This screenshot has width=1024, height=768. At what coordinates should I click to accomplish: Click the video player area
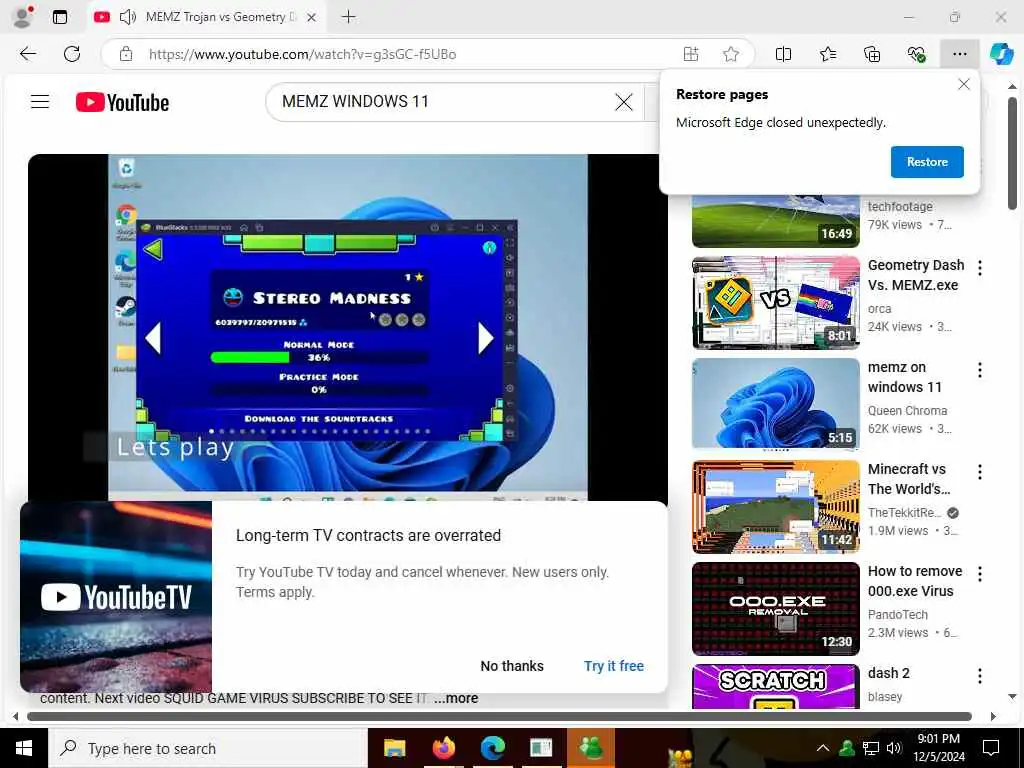tap(347, 327)
